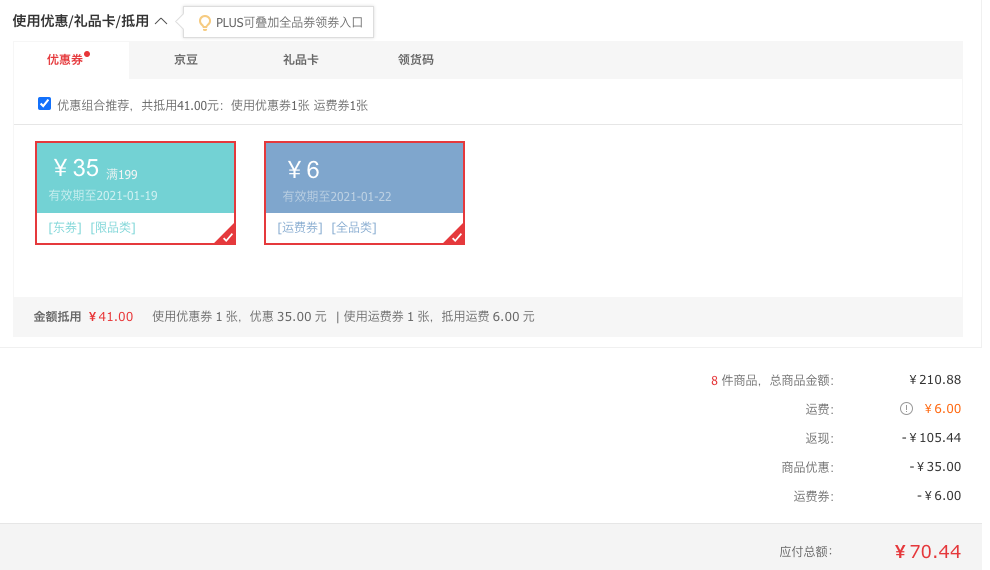Screen dimensions: 990x570
Task: Click the blue ¥6 coupon header area
Action: pyautogui.click(x=364, y=177)
